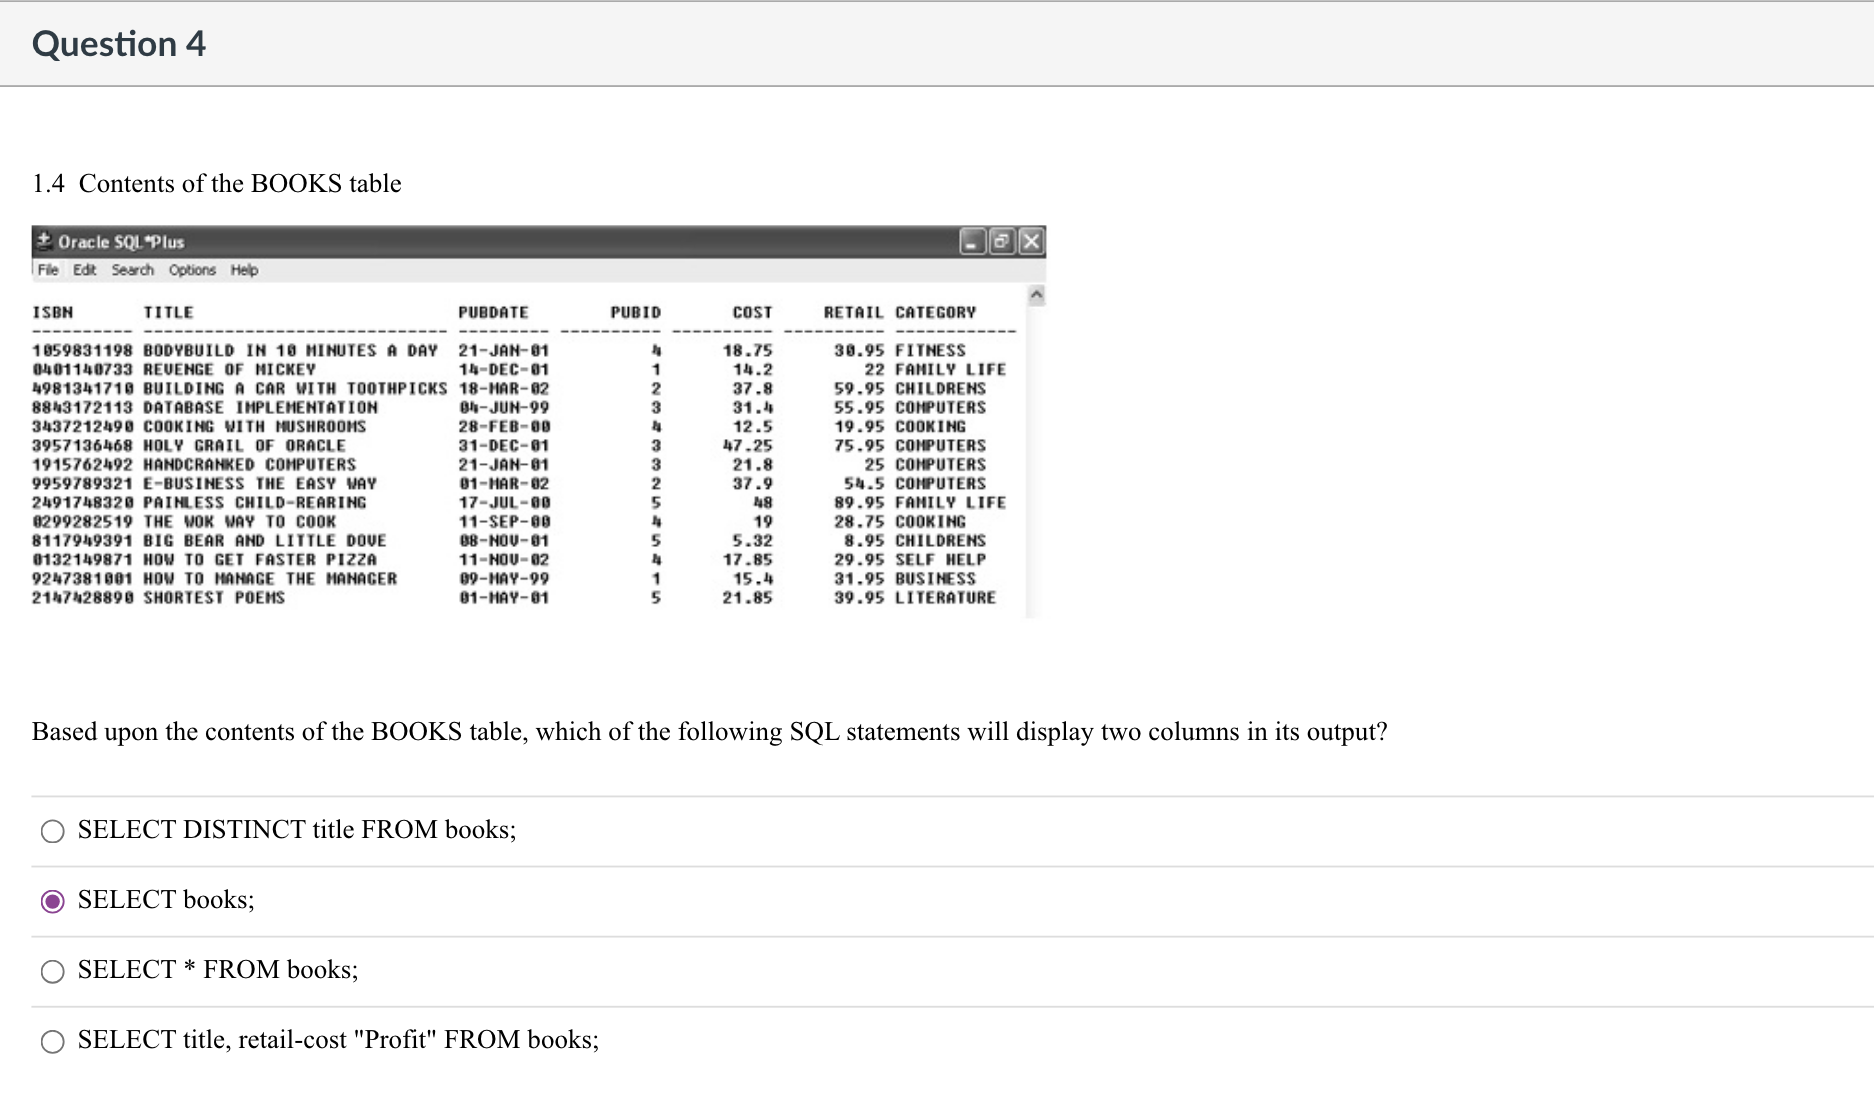1874x1108 pixels.
Task: Click the Oracle SQL*Plus application icon
Action: pyautogui.click(x=44, y=241)
